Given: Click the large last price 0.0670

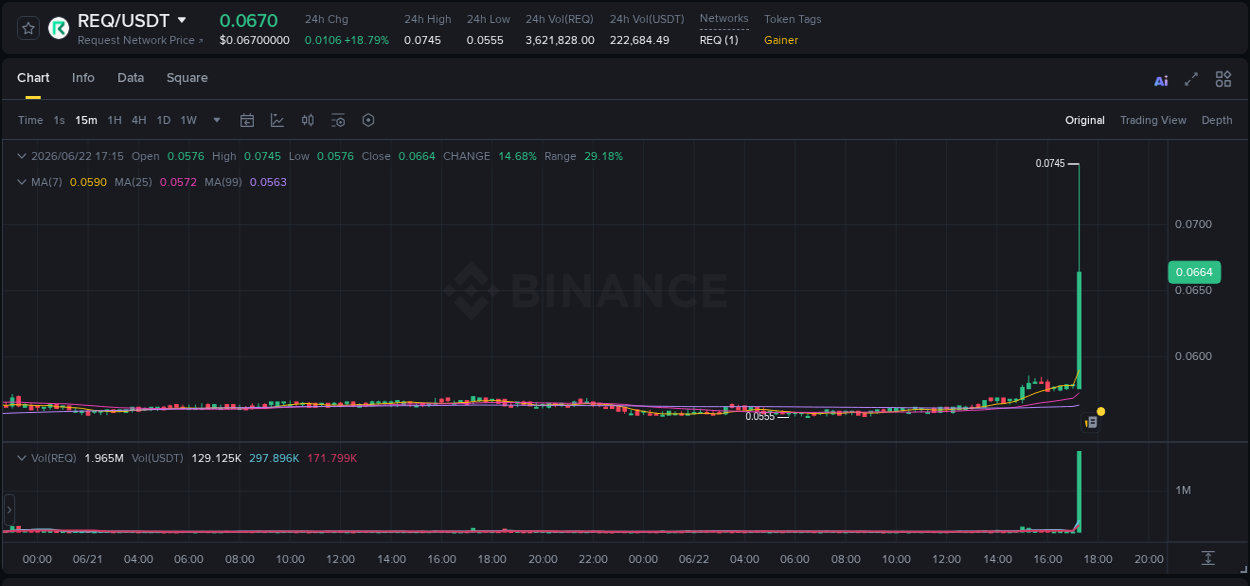Looking at the screenshot, I should pos(249,20).
